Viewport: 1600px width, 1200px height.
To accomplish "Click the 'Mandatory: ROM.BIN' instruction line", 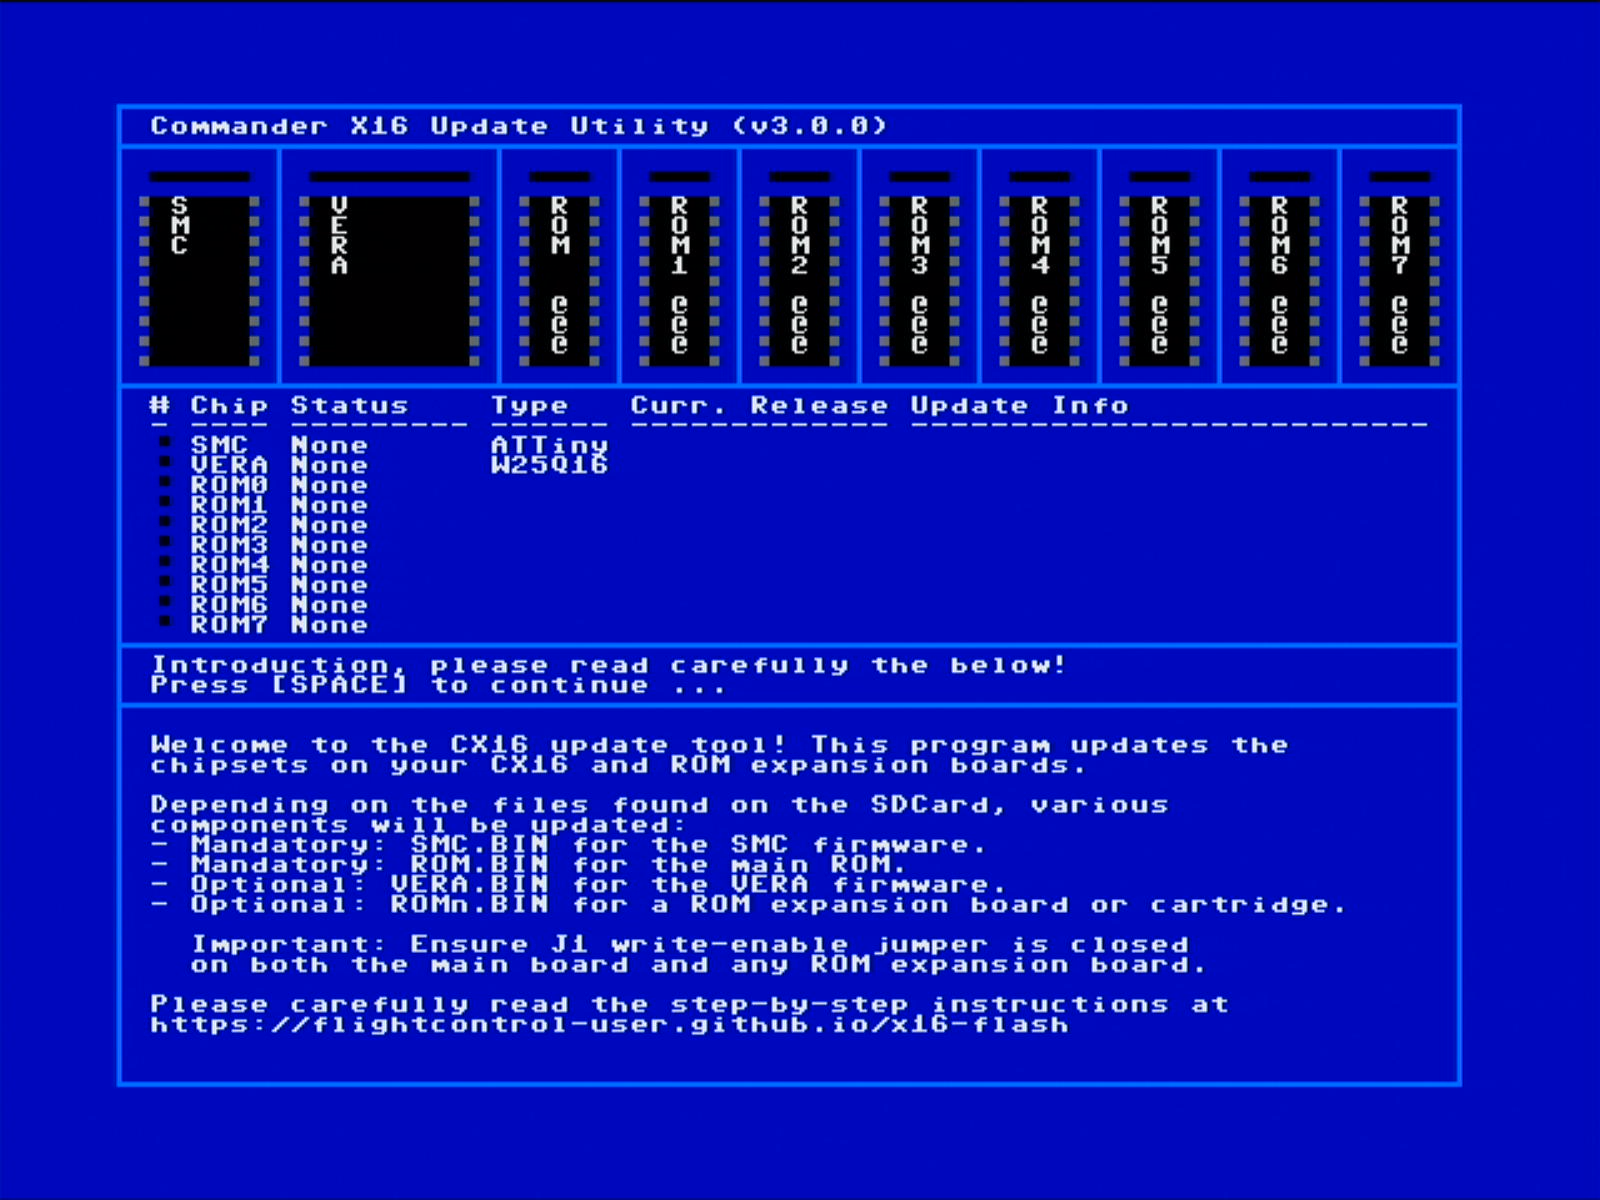I will [x=529, y=865].
